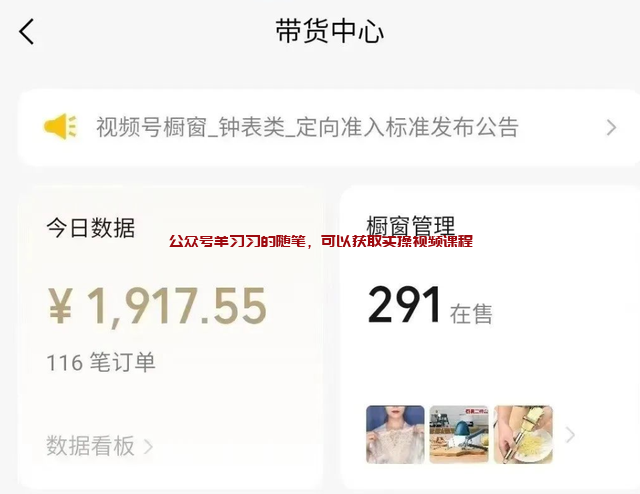Viewport: 640px width, 494px height.
Task: Go to 数据看板 dashboard link
Action: pos(90,445)
